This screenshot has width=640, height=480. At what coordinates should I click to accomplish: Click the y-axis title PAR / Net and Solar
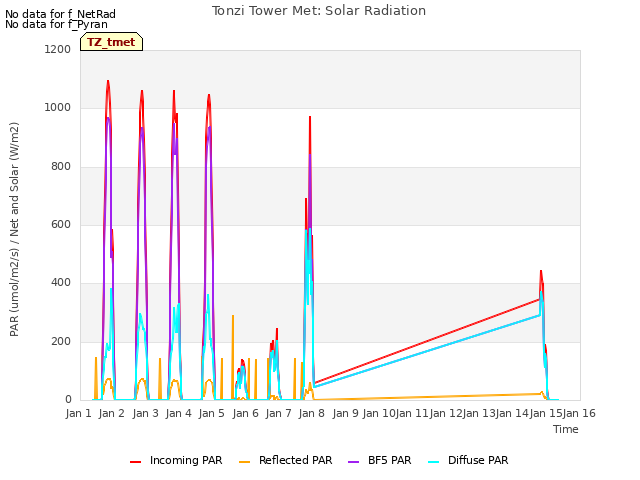pos(14,229)
